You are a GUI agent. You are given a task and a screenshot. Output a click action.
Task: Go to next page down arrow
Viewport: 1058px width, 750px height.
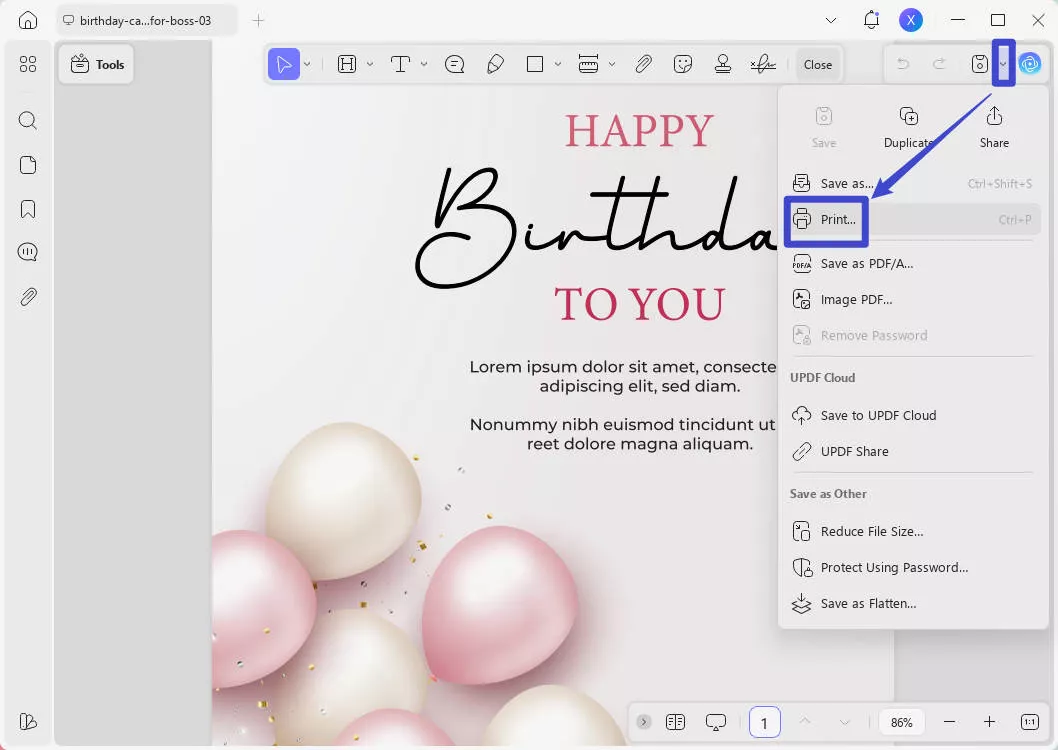[845, 722]
